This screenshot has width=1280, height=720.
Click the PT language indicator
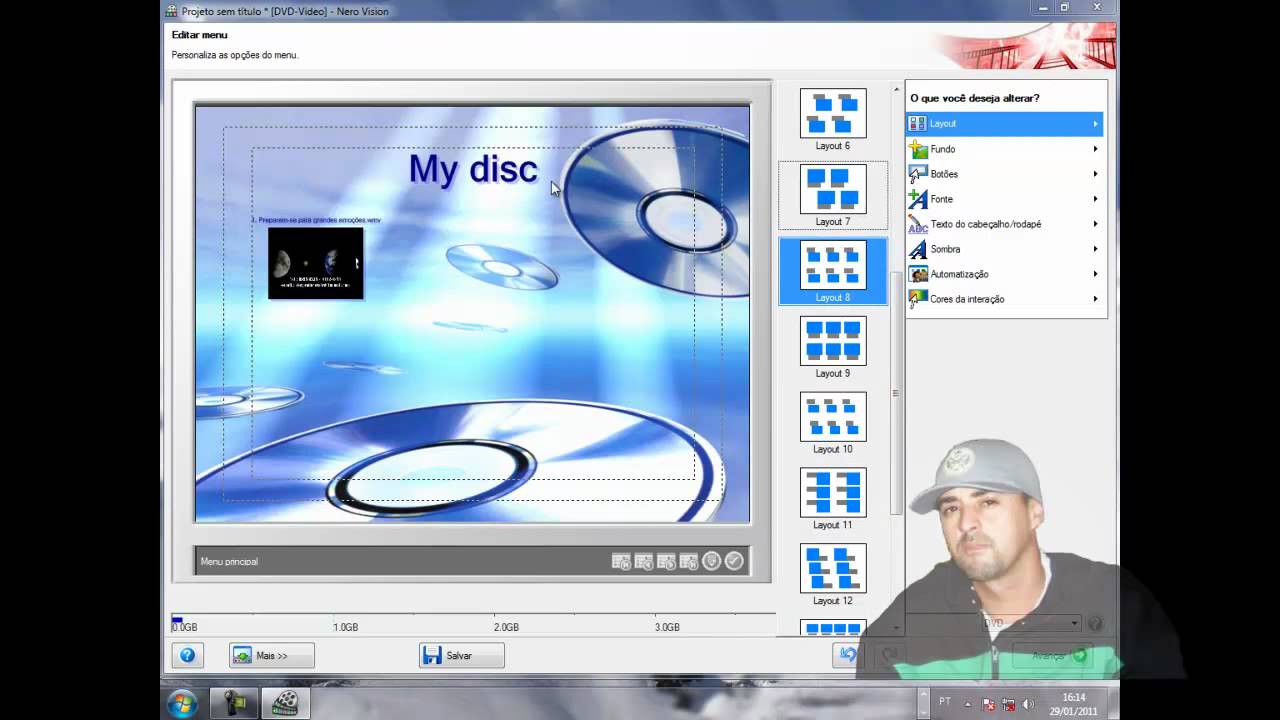pos(945,702)
